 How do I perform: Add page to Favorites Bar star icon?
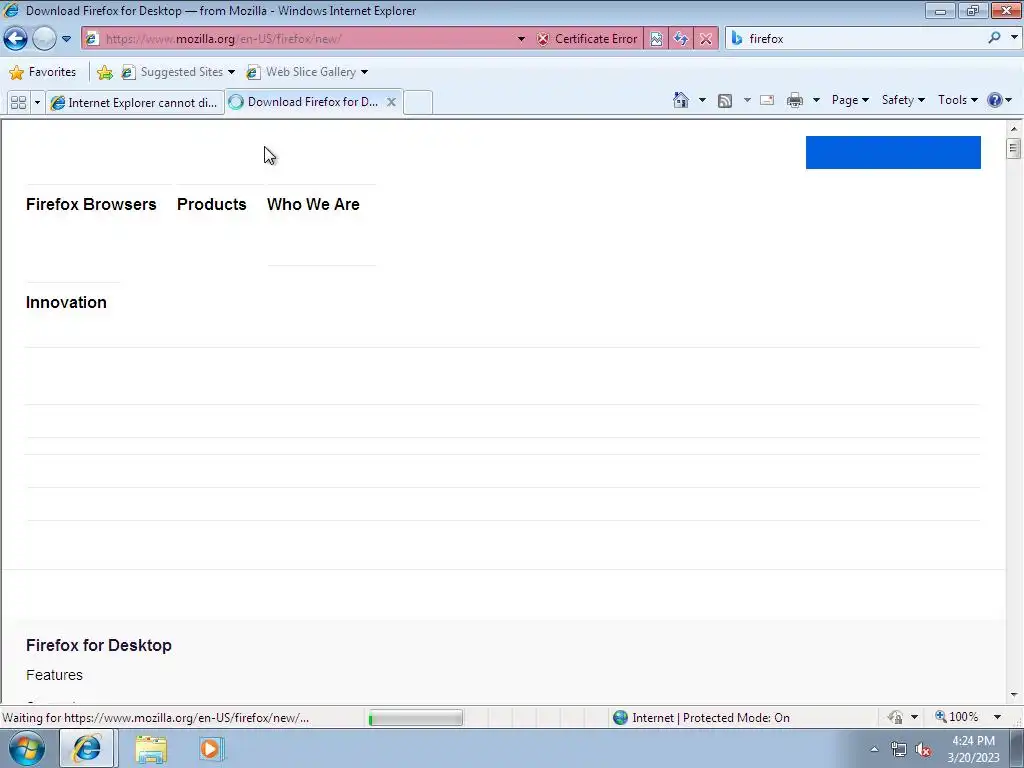[x=104, y=72]
